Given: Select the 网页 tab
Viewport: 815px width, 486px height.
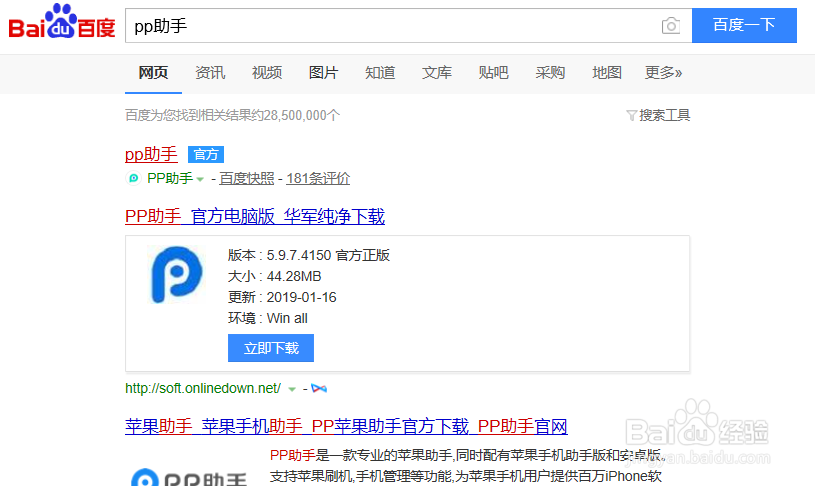Looking at the screenshot, I should point(153,72).
